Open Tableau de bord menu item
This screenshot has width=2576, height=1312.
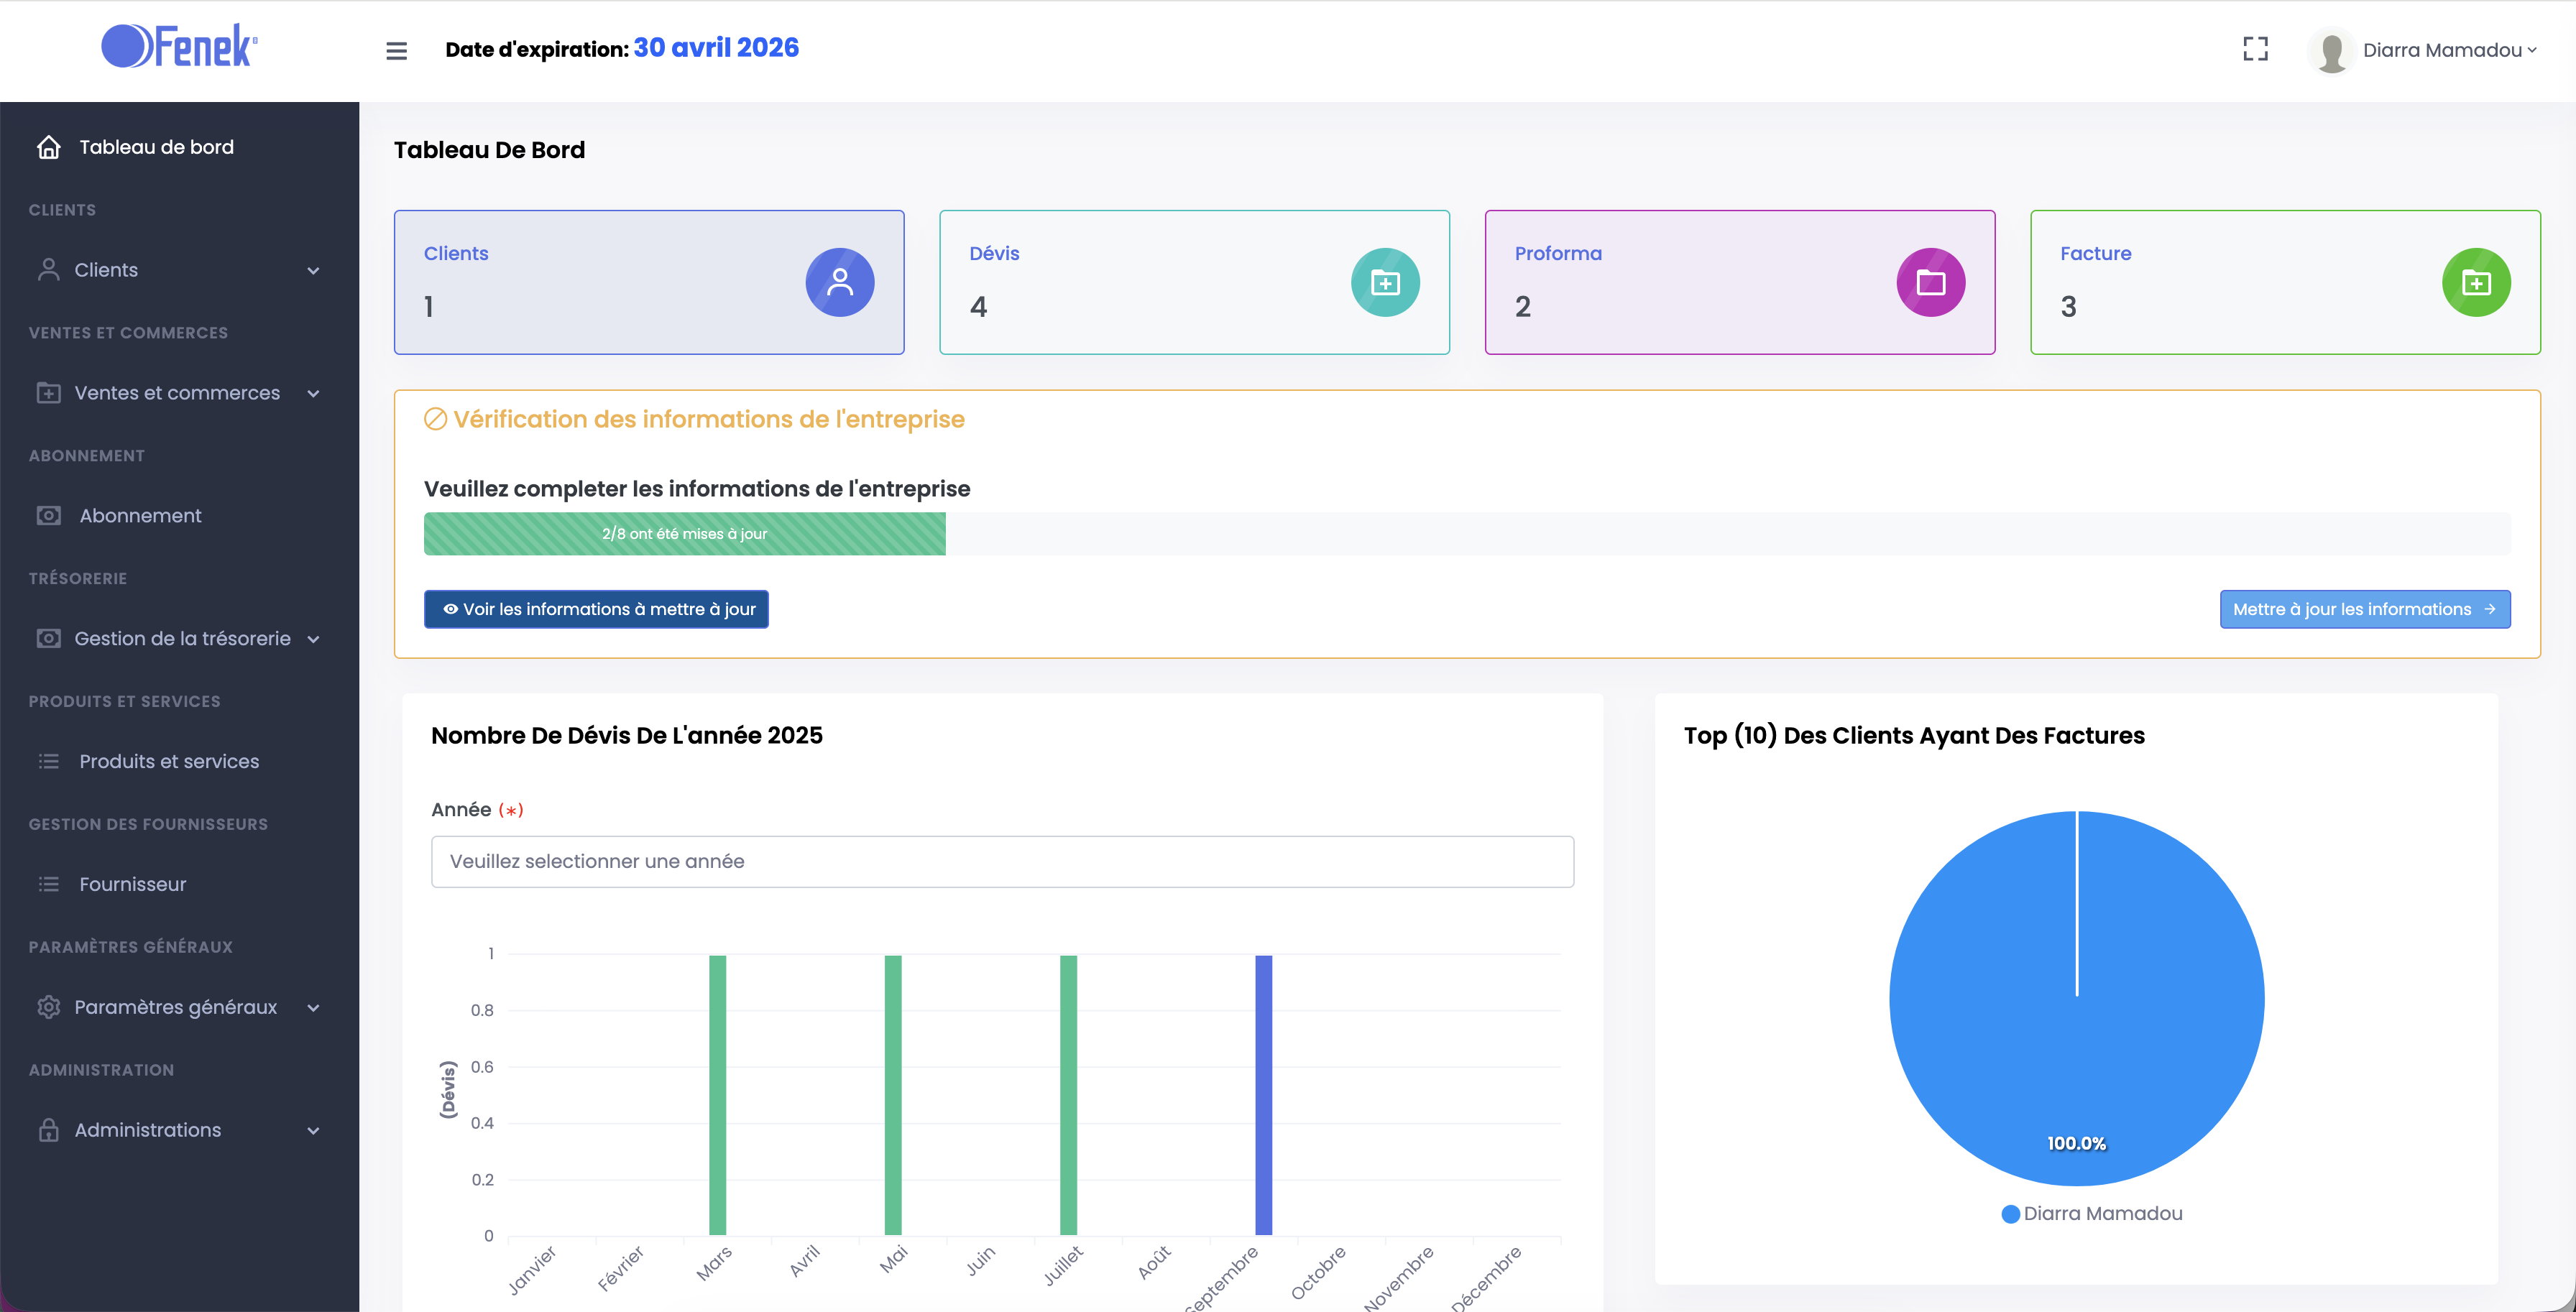pos(156,147)
